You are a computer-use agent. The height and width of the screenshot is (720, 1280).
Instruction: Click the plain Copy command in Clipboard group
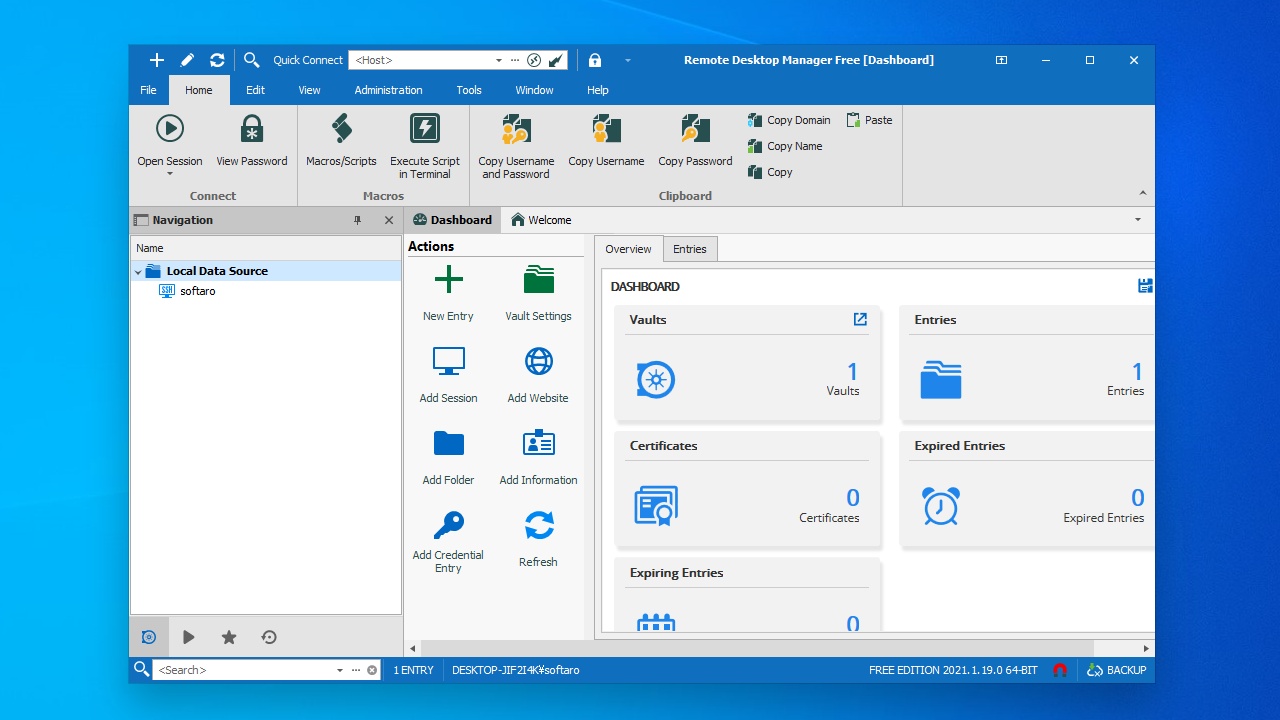click(770, 172)
